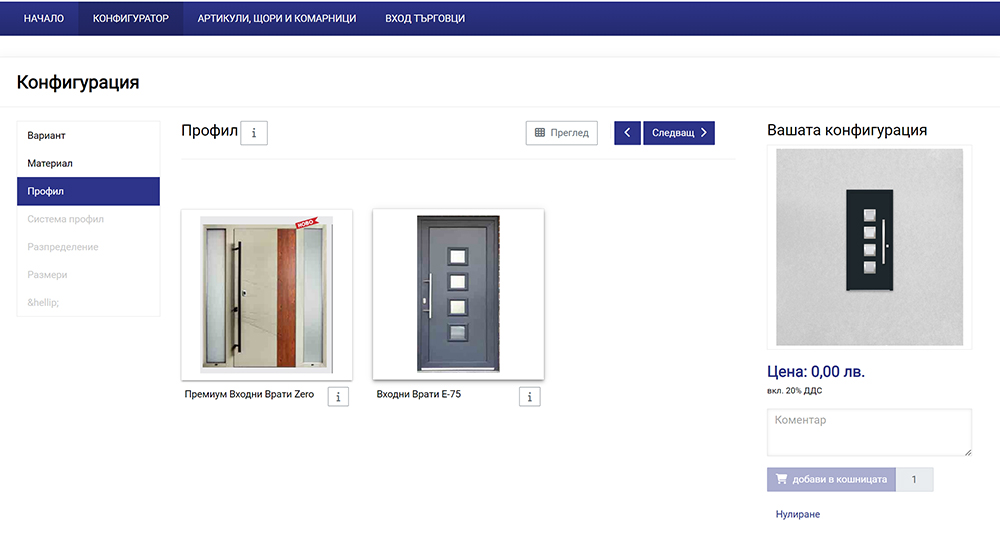Select the КОНФИГУРАТОР menu item
1000x543 pixels.
point(130,18)
